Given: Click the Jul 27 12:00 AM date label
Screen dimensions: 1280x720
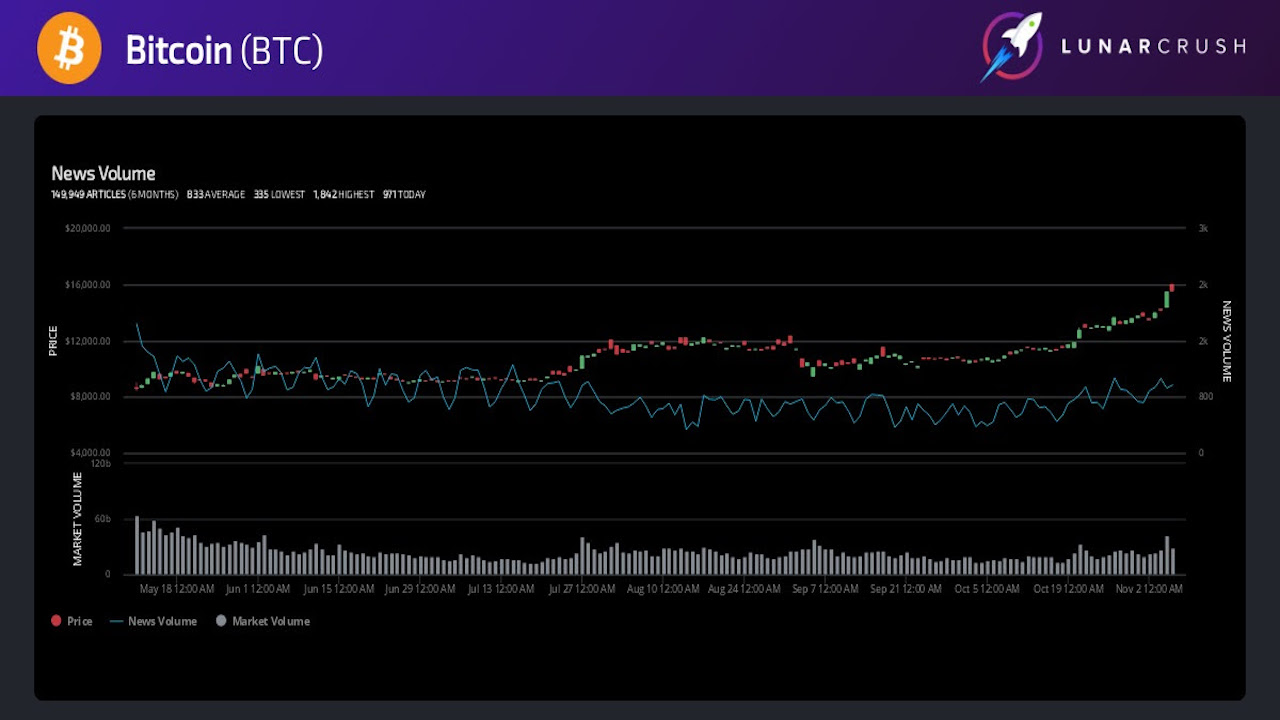Looking at the screenshot, I should point(582,589).
